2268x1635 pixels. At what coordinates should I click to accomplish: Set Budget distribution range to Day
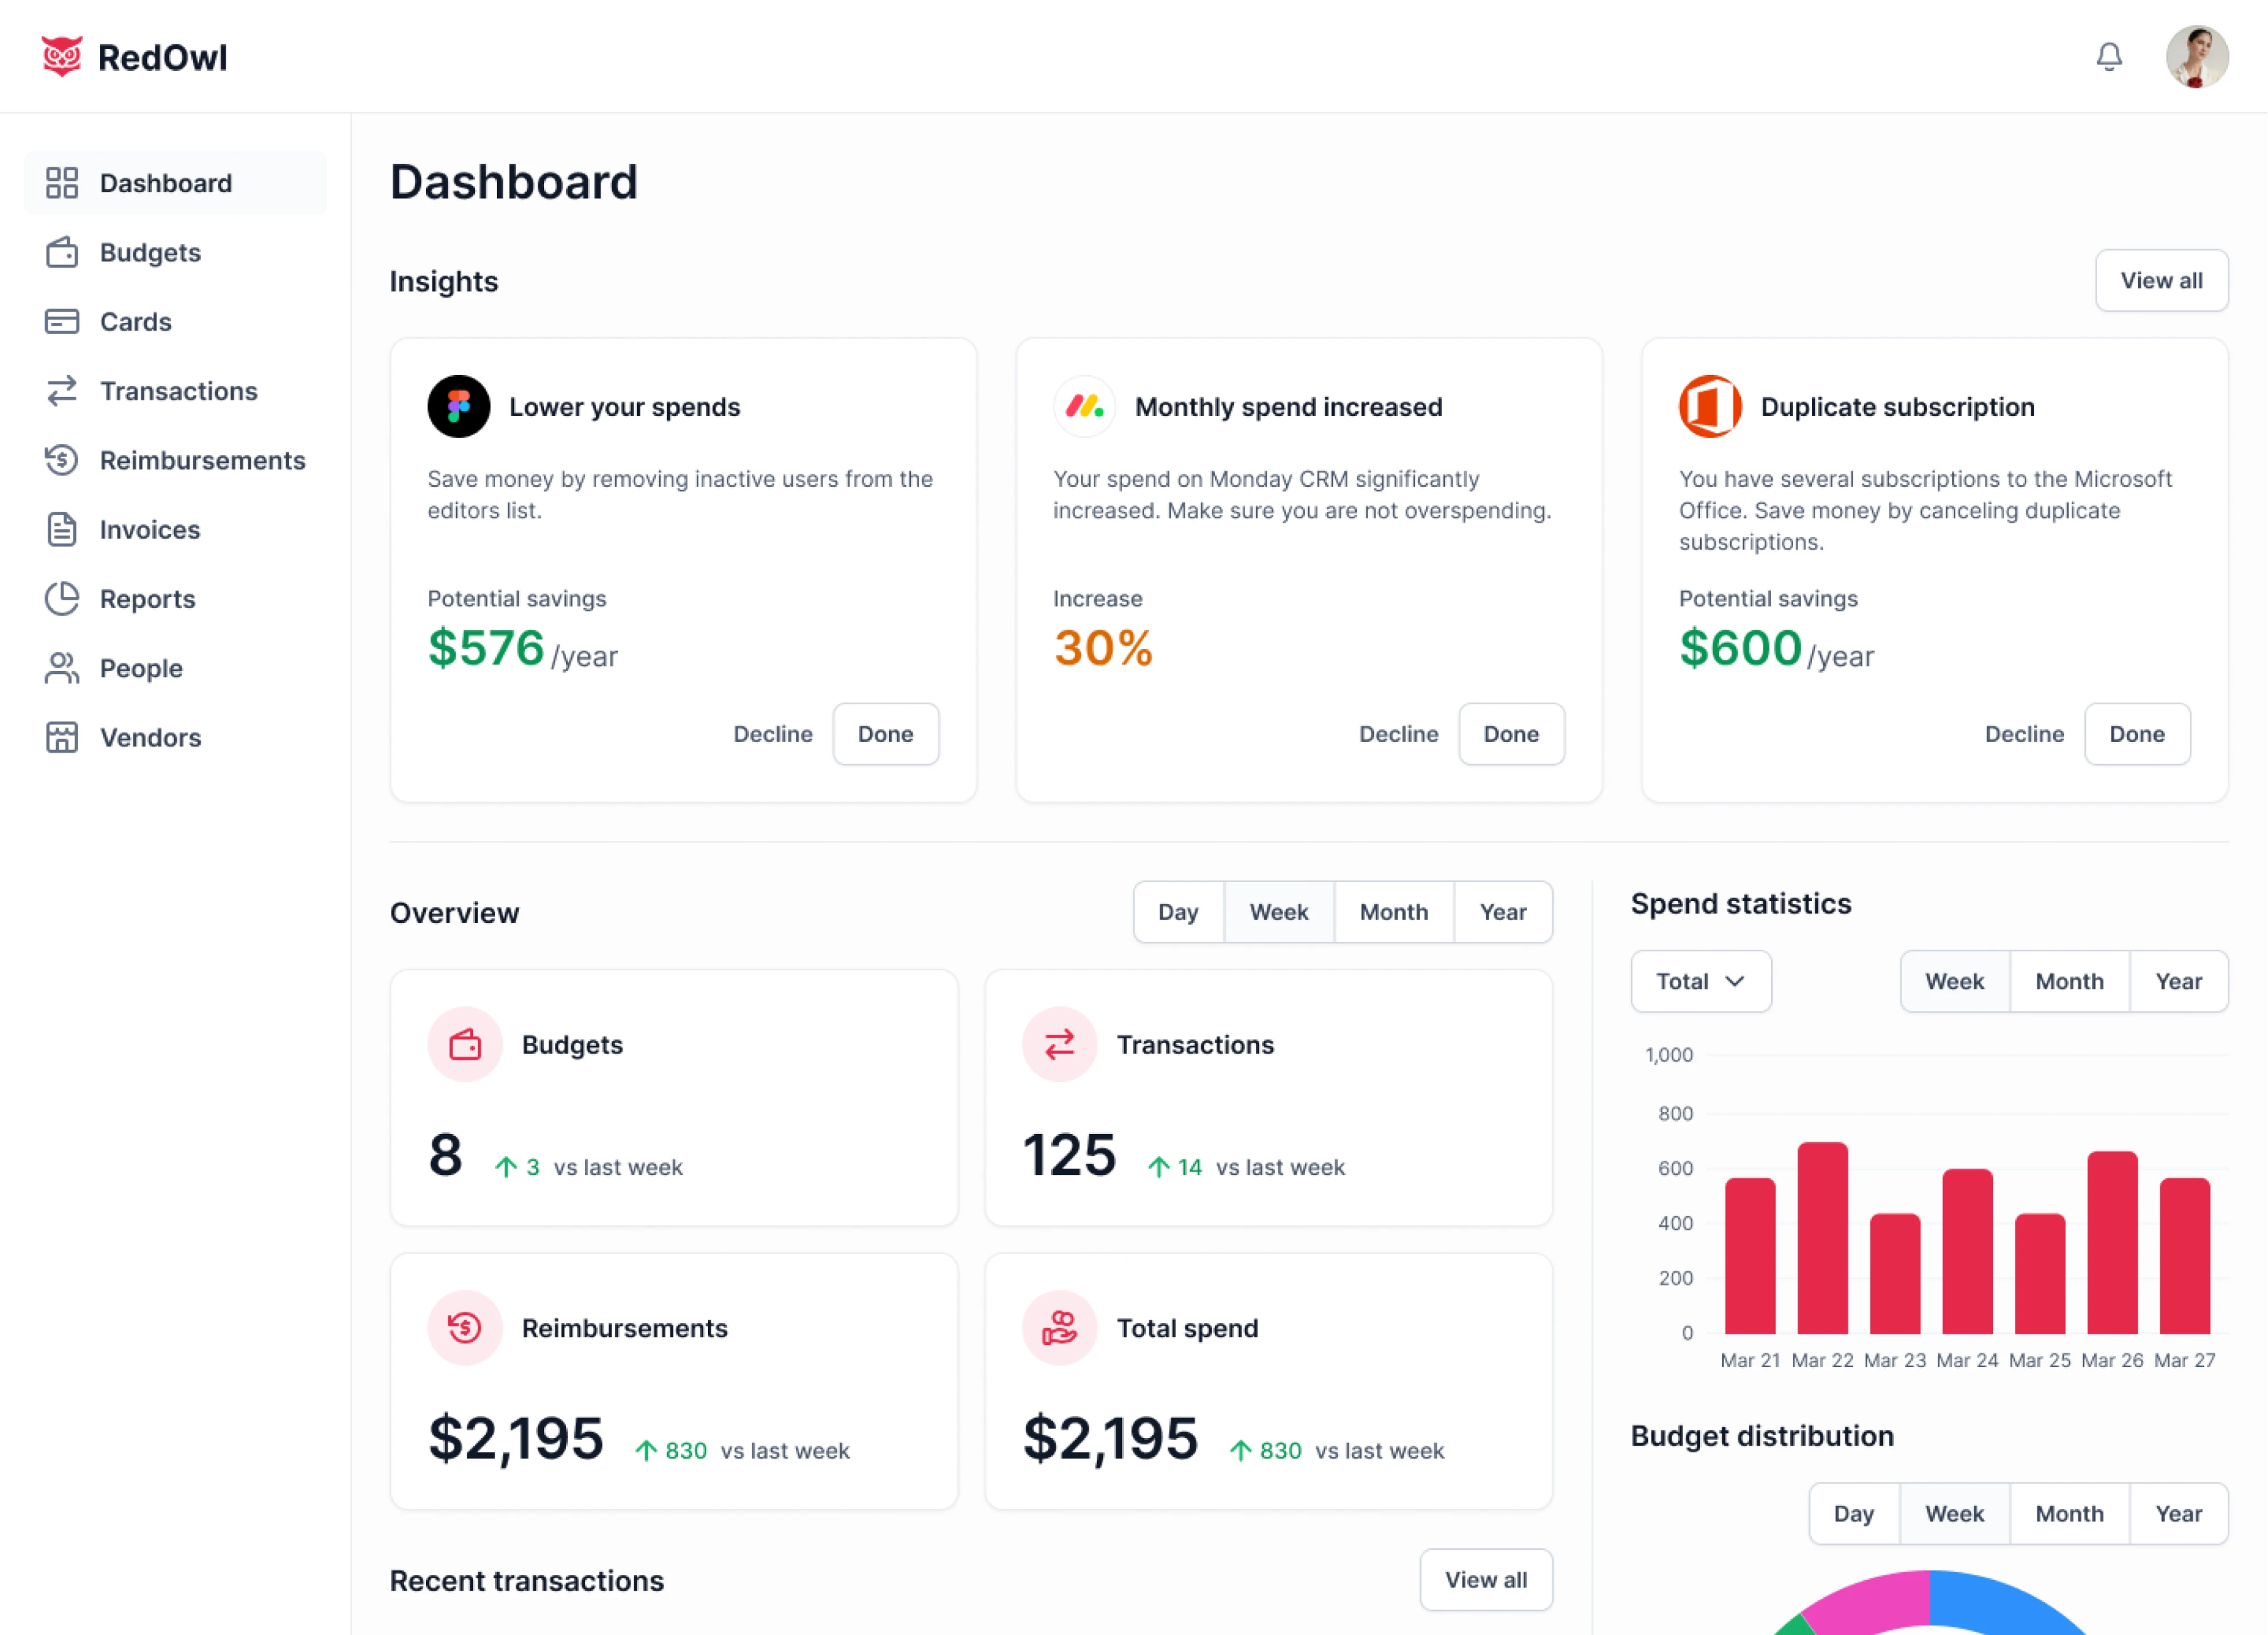(x=1853, y=1514)
